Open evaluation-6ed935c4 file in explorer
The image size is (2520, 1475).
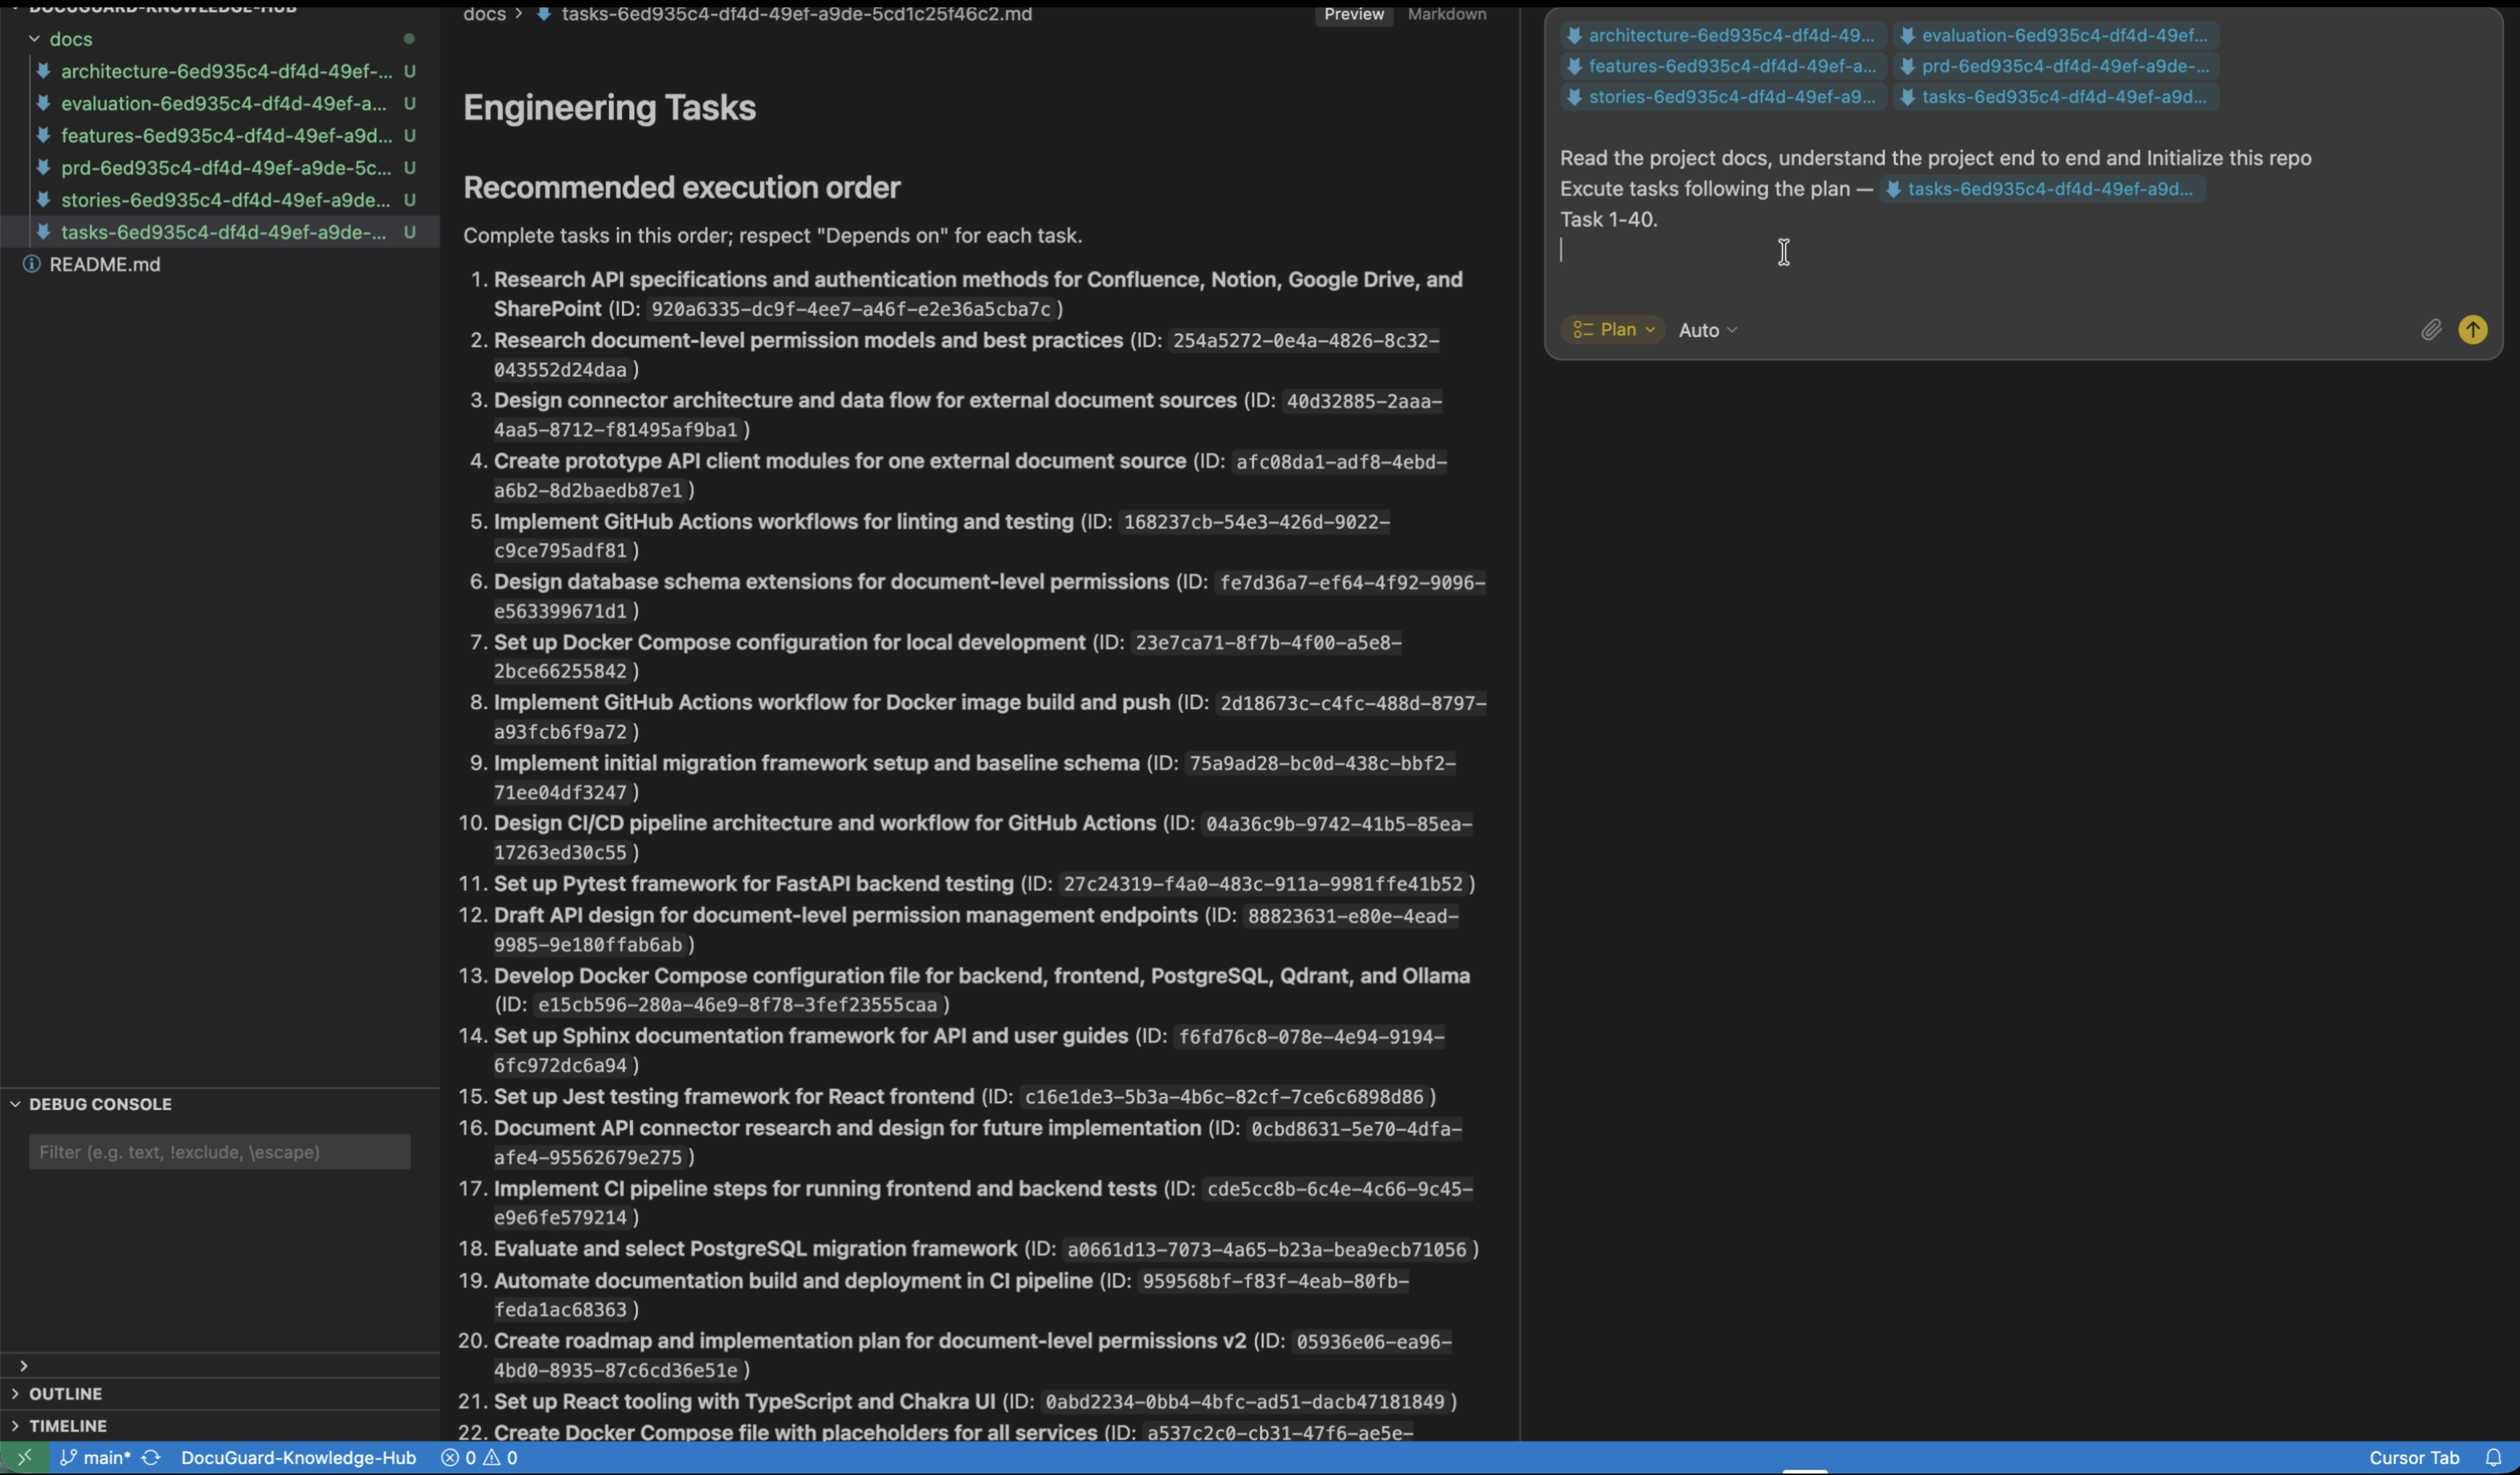click(223, 103)
